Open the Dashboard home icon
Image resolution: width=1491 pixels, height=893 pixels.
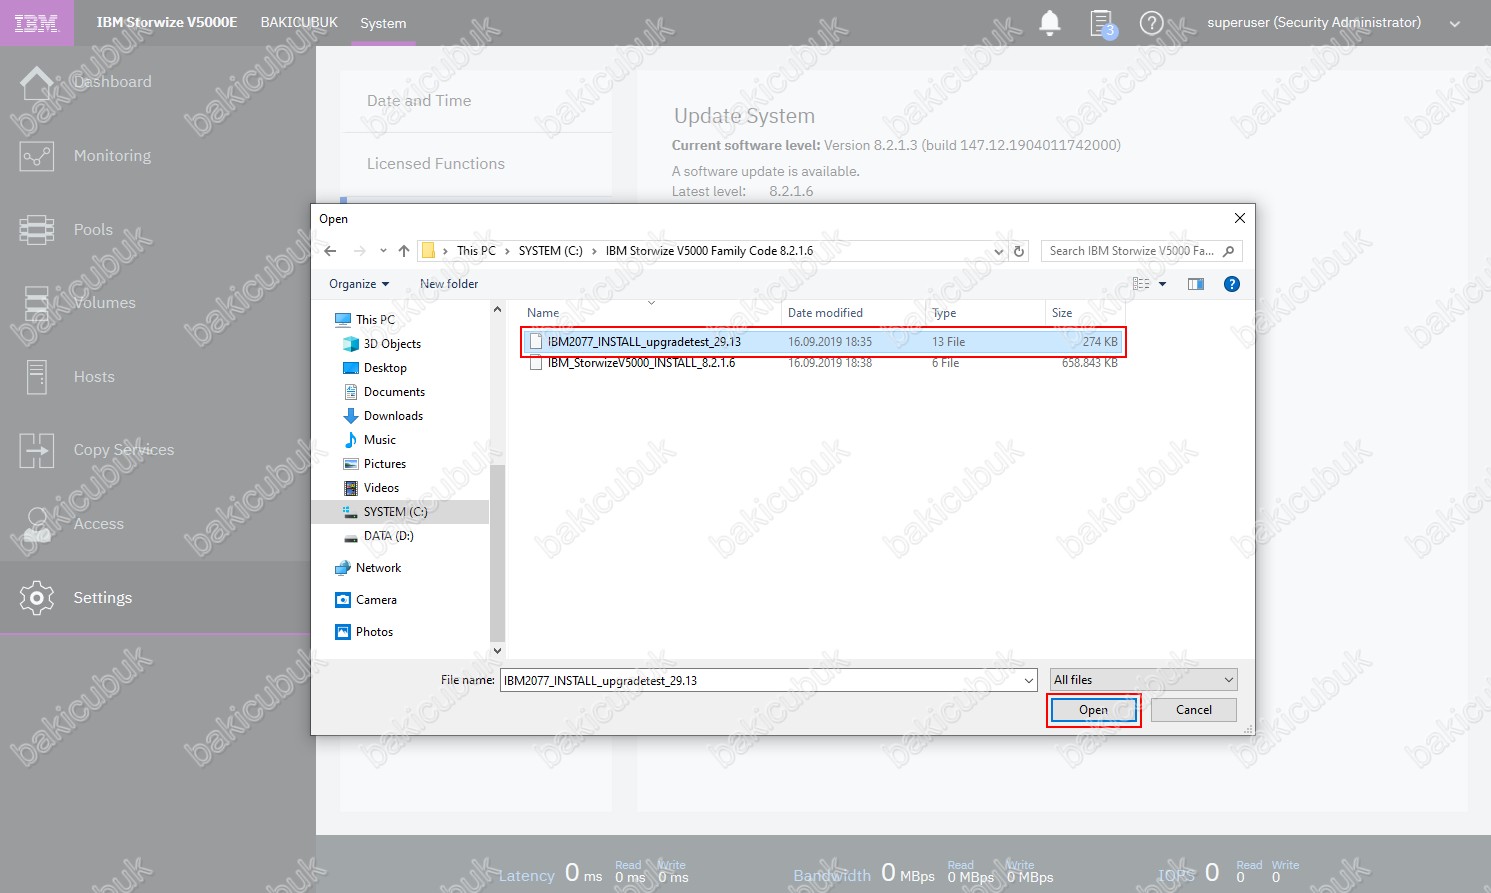tap(37, 83)
